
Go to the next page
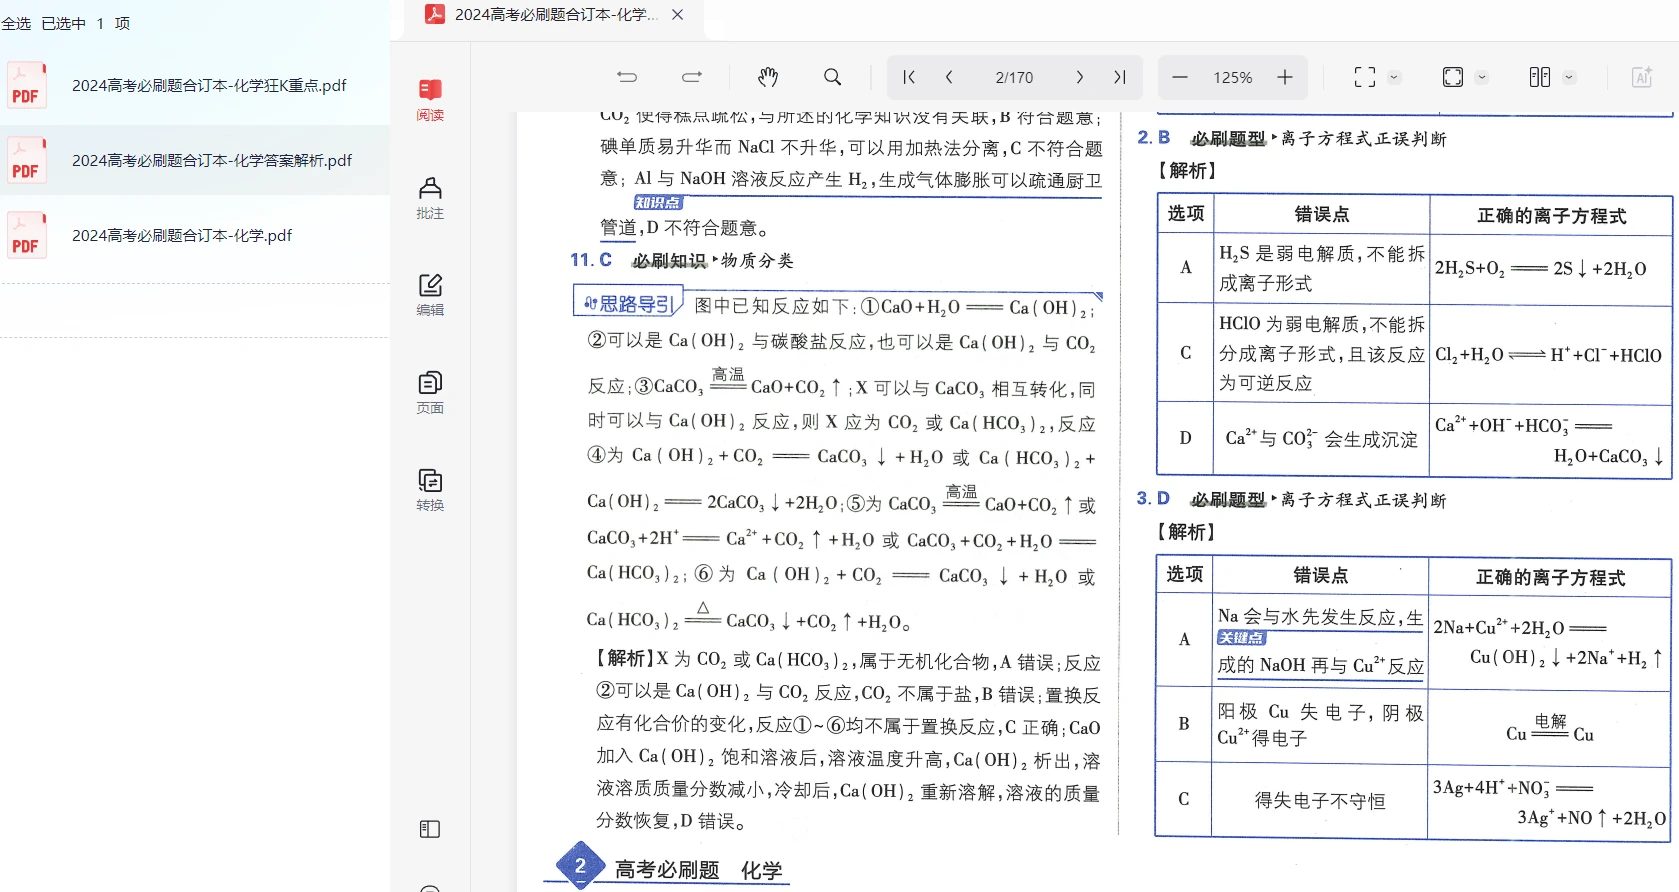coord(1079,77)
